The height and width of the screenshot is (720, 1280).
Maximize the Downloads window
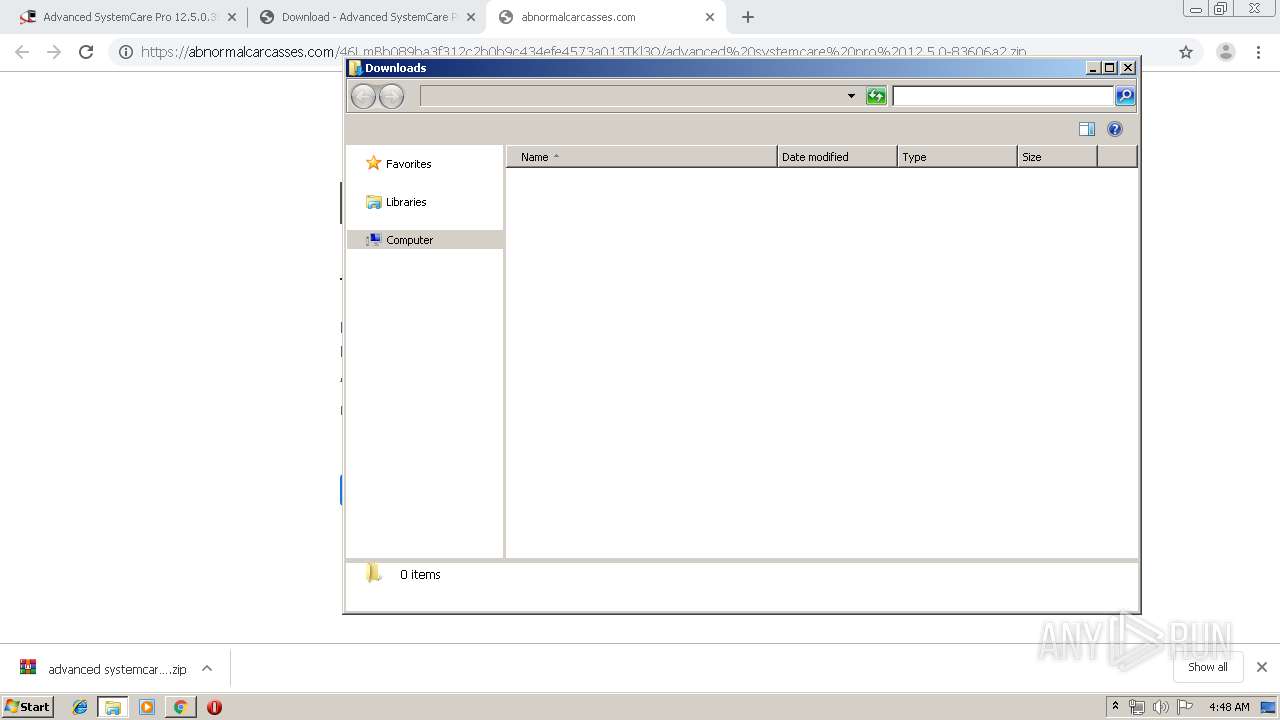[1110, 68]
